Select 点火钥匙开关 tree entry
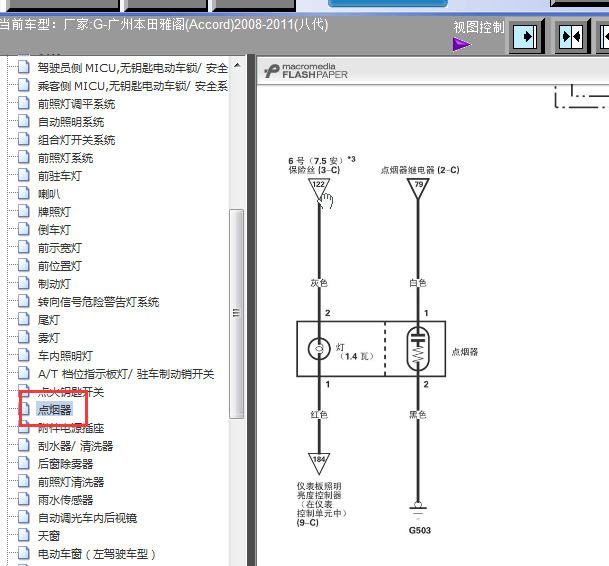 click(71, 392)
